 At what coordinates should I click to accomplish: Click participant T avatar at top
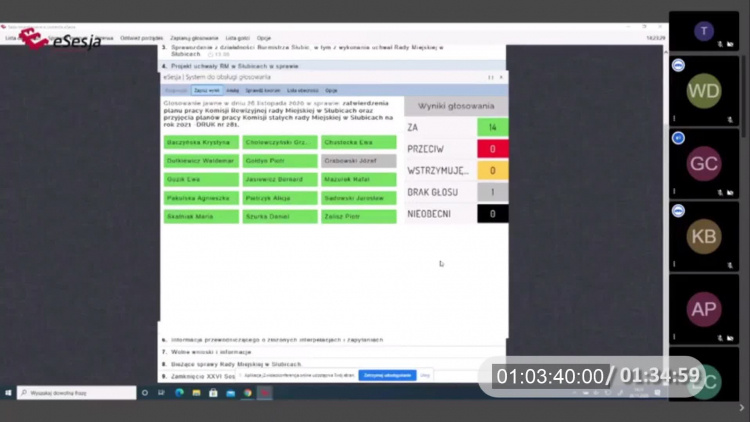coord(704,31)
